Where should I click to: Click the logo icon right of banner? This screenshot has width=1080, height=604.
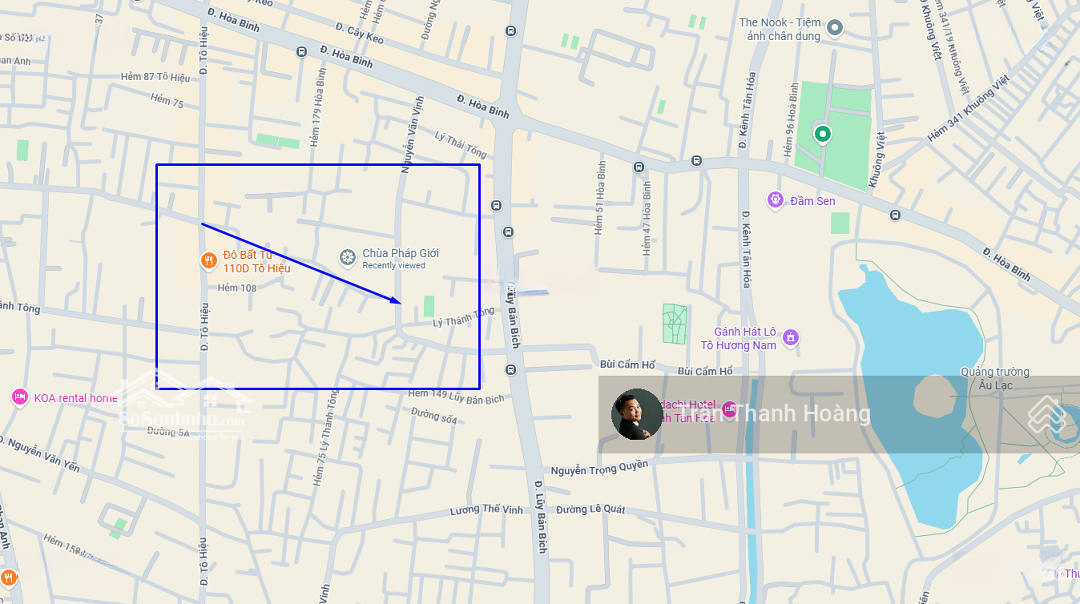[1047, 414]
